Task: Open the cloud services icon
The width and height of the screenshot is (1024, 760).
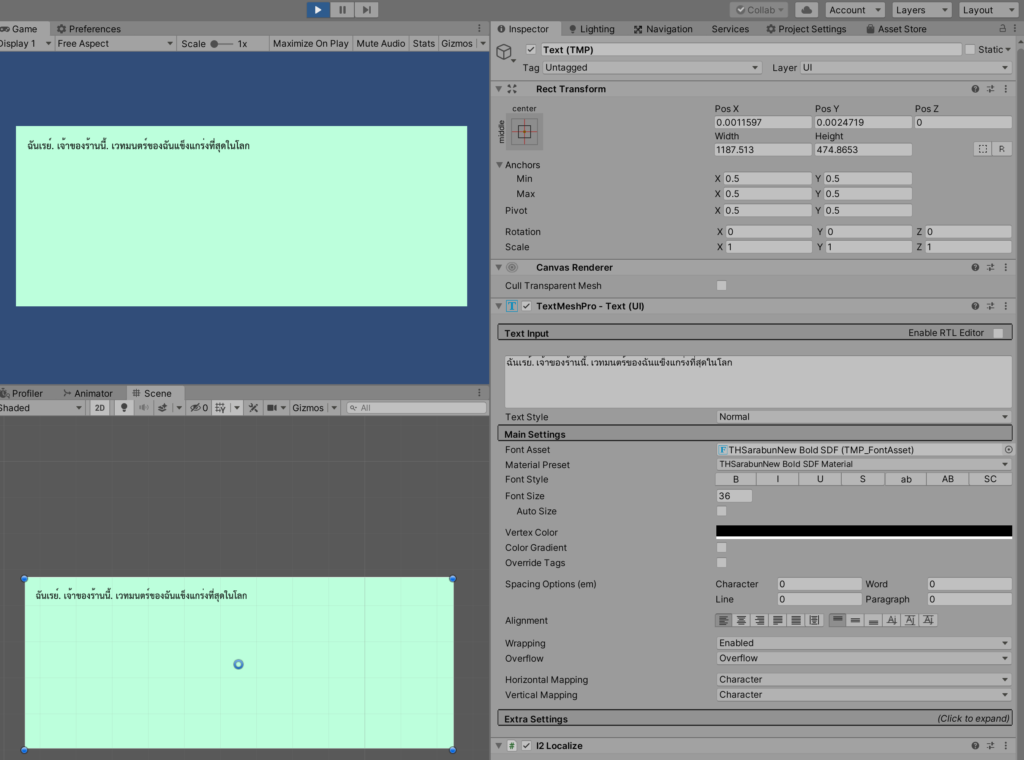Action: (807, 10)
